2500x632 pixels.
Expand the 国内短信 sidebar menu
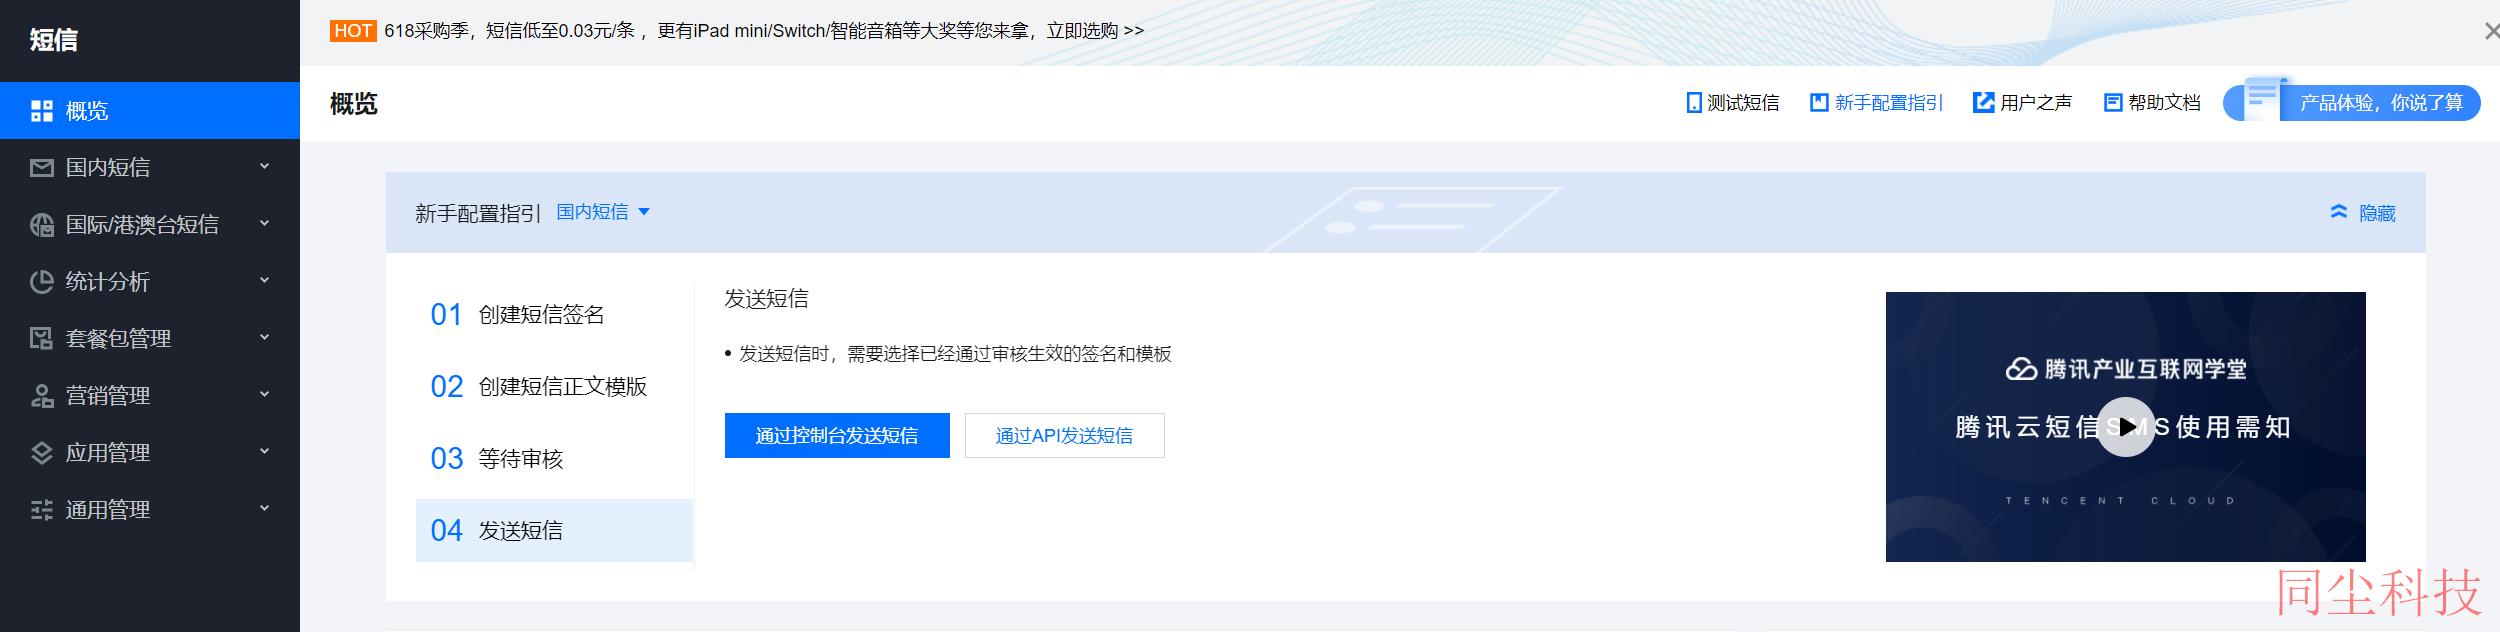pos(265,167)
